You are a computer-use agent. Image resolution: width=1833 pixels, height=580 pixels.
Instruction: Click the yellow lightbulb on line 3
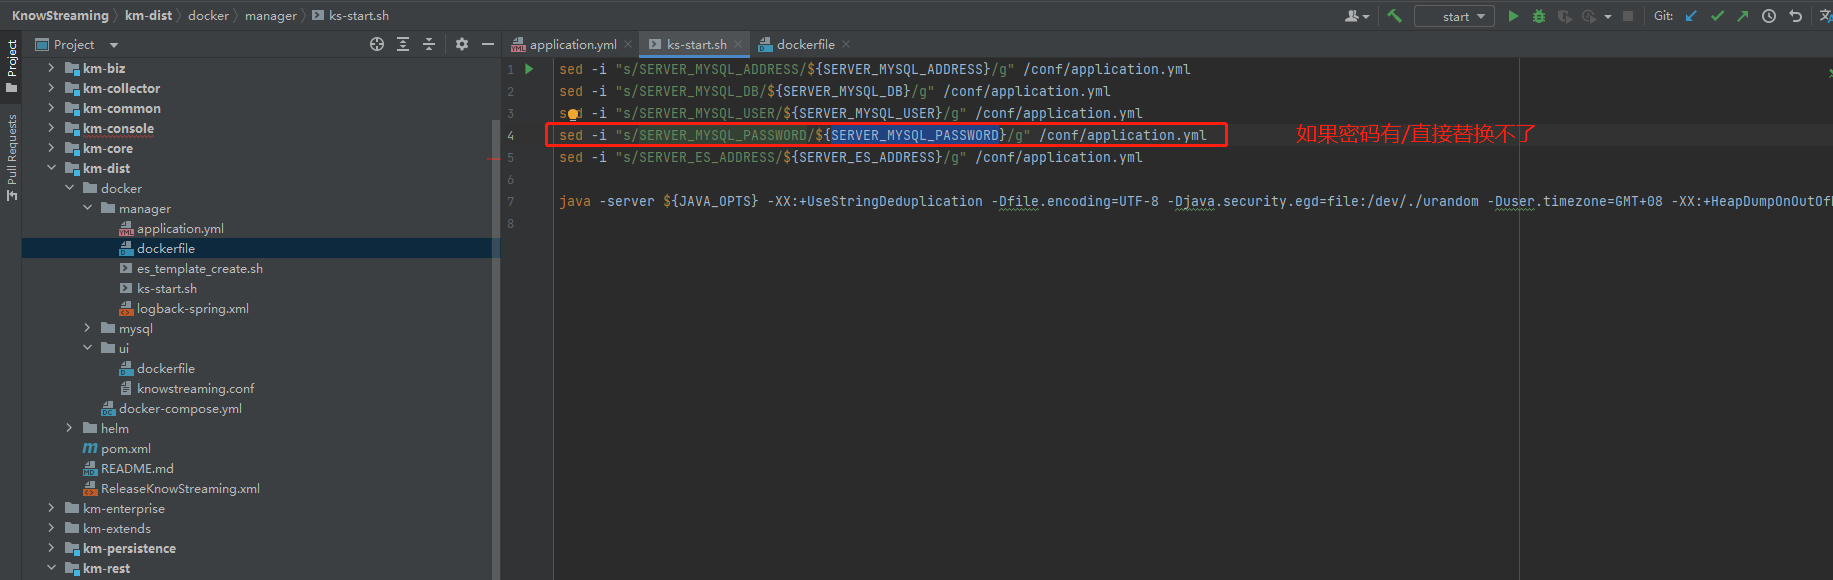(573, 114)
